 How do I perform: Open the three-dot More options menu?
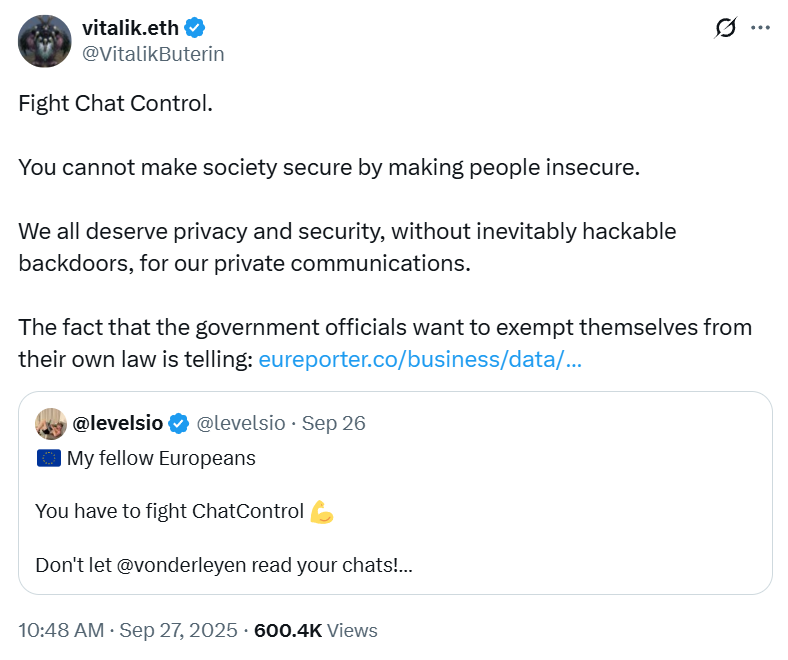pos(760,29)
